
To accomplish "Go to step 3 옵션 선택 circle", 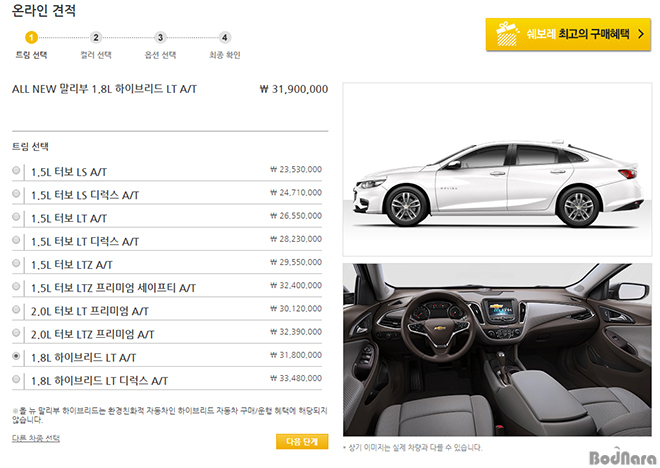I will [160, 37].
